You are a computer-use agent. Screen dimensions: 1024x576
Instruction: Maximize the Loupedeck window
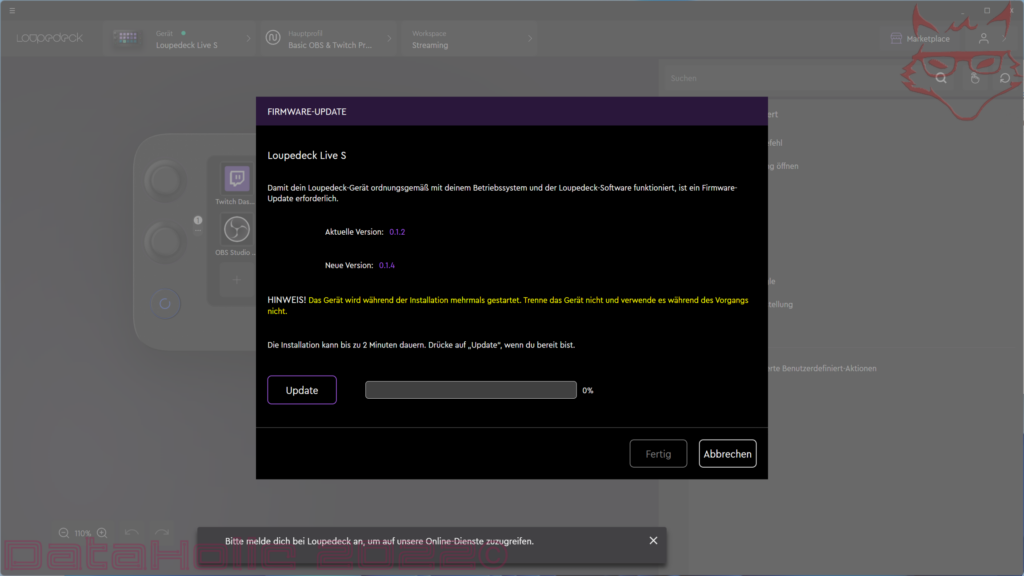pyautogui.click(x=987, y=10)
